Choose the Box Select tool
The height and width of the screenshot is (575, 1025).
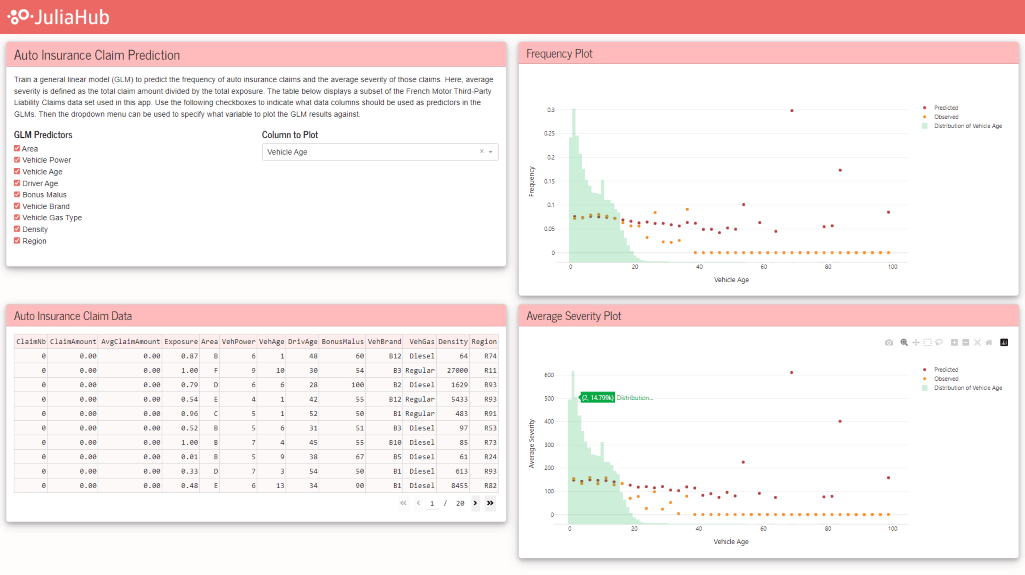click(x=927, y=342)
